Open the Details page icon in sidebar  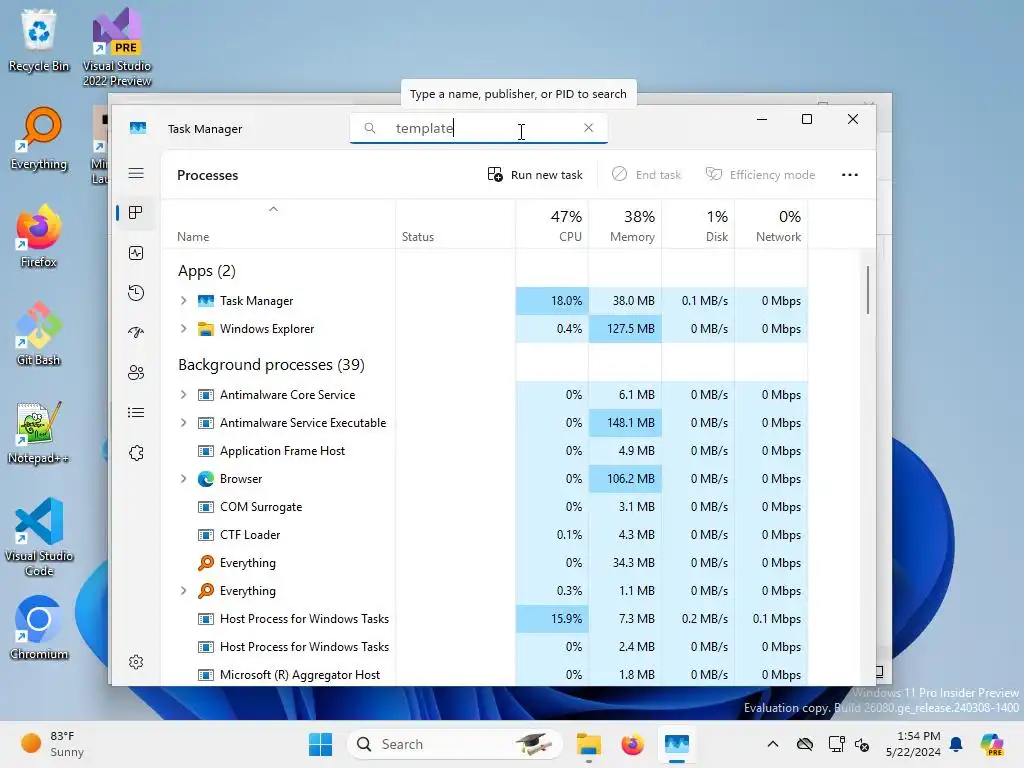click(x=136, y=413)
